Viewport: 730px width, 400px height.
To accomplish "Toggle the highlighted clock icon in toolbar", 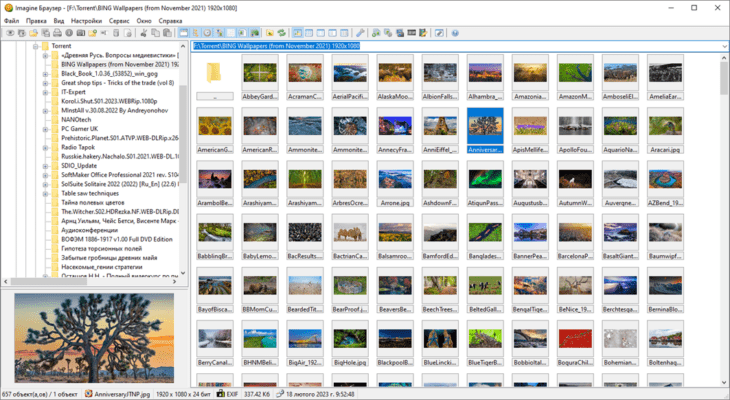I will [x=206, y=33].
